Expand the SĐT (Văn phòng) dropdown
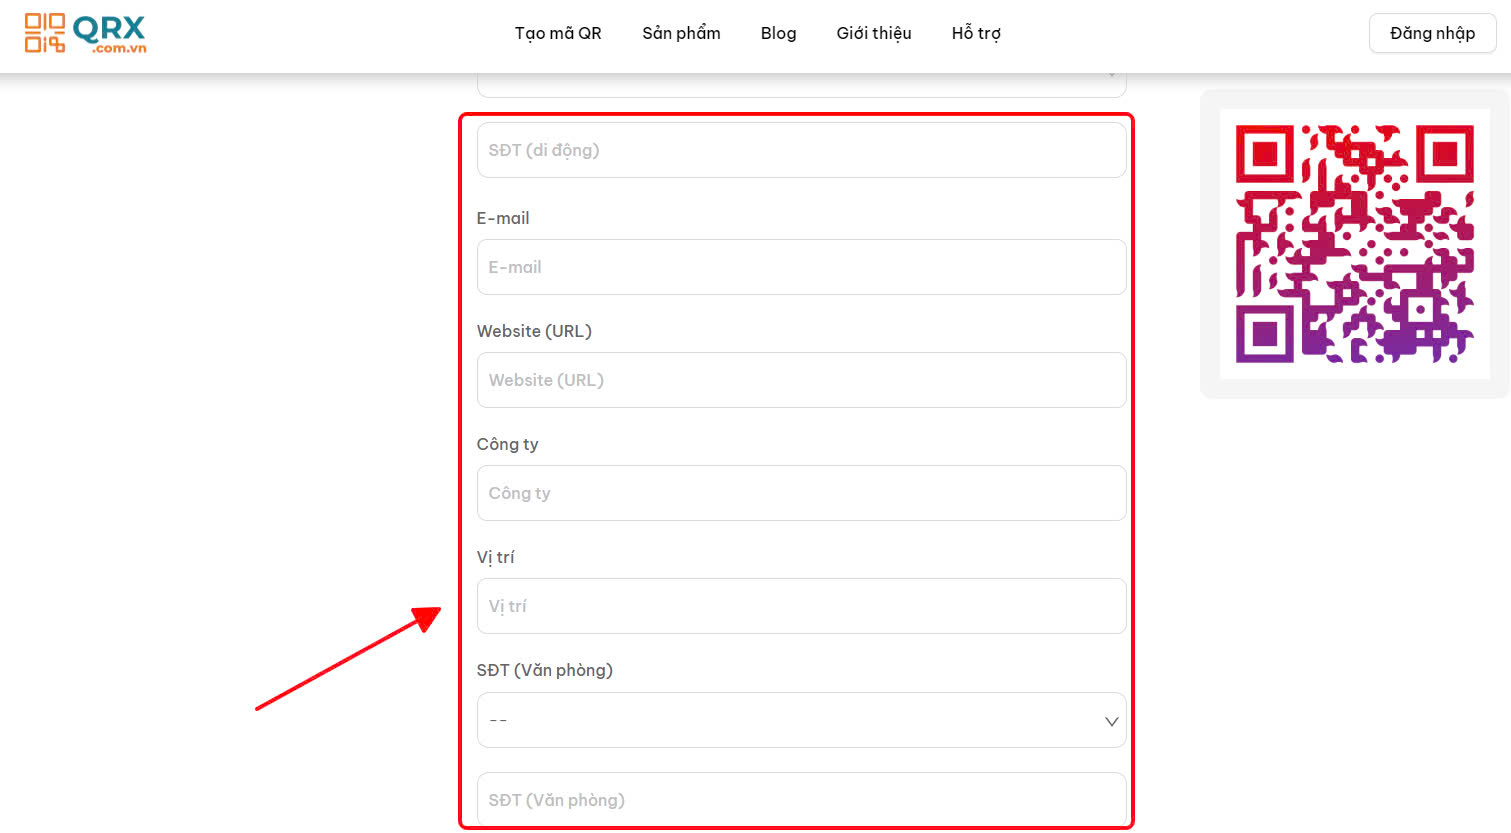 pyautogui.click(x=802, y=720)
